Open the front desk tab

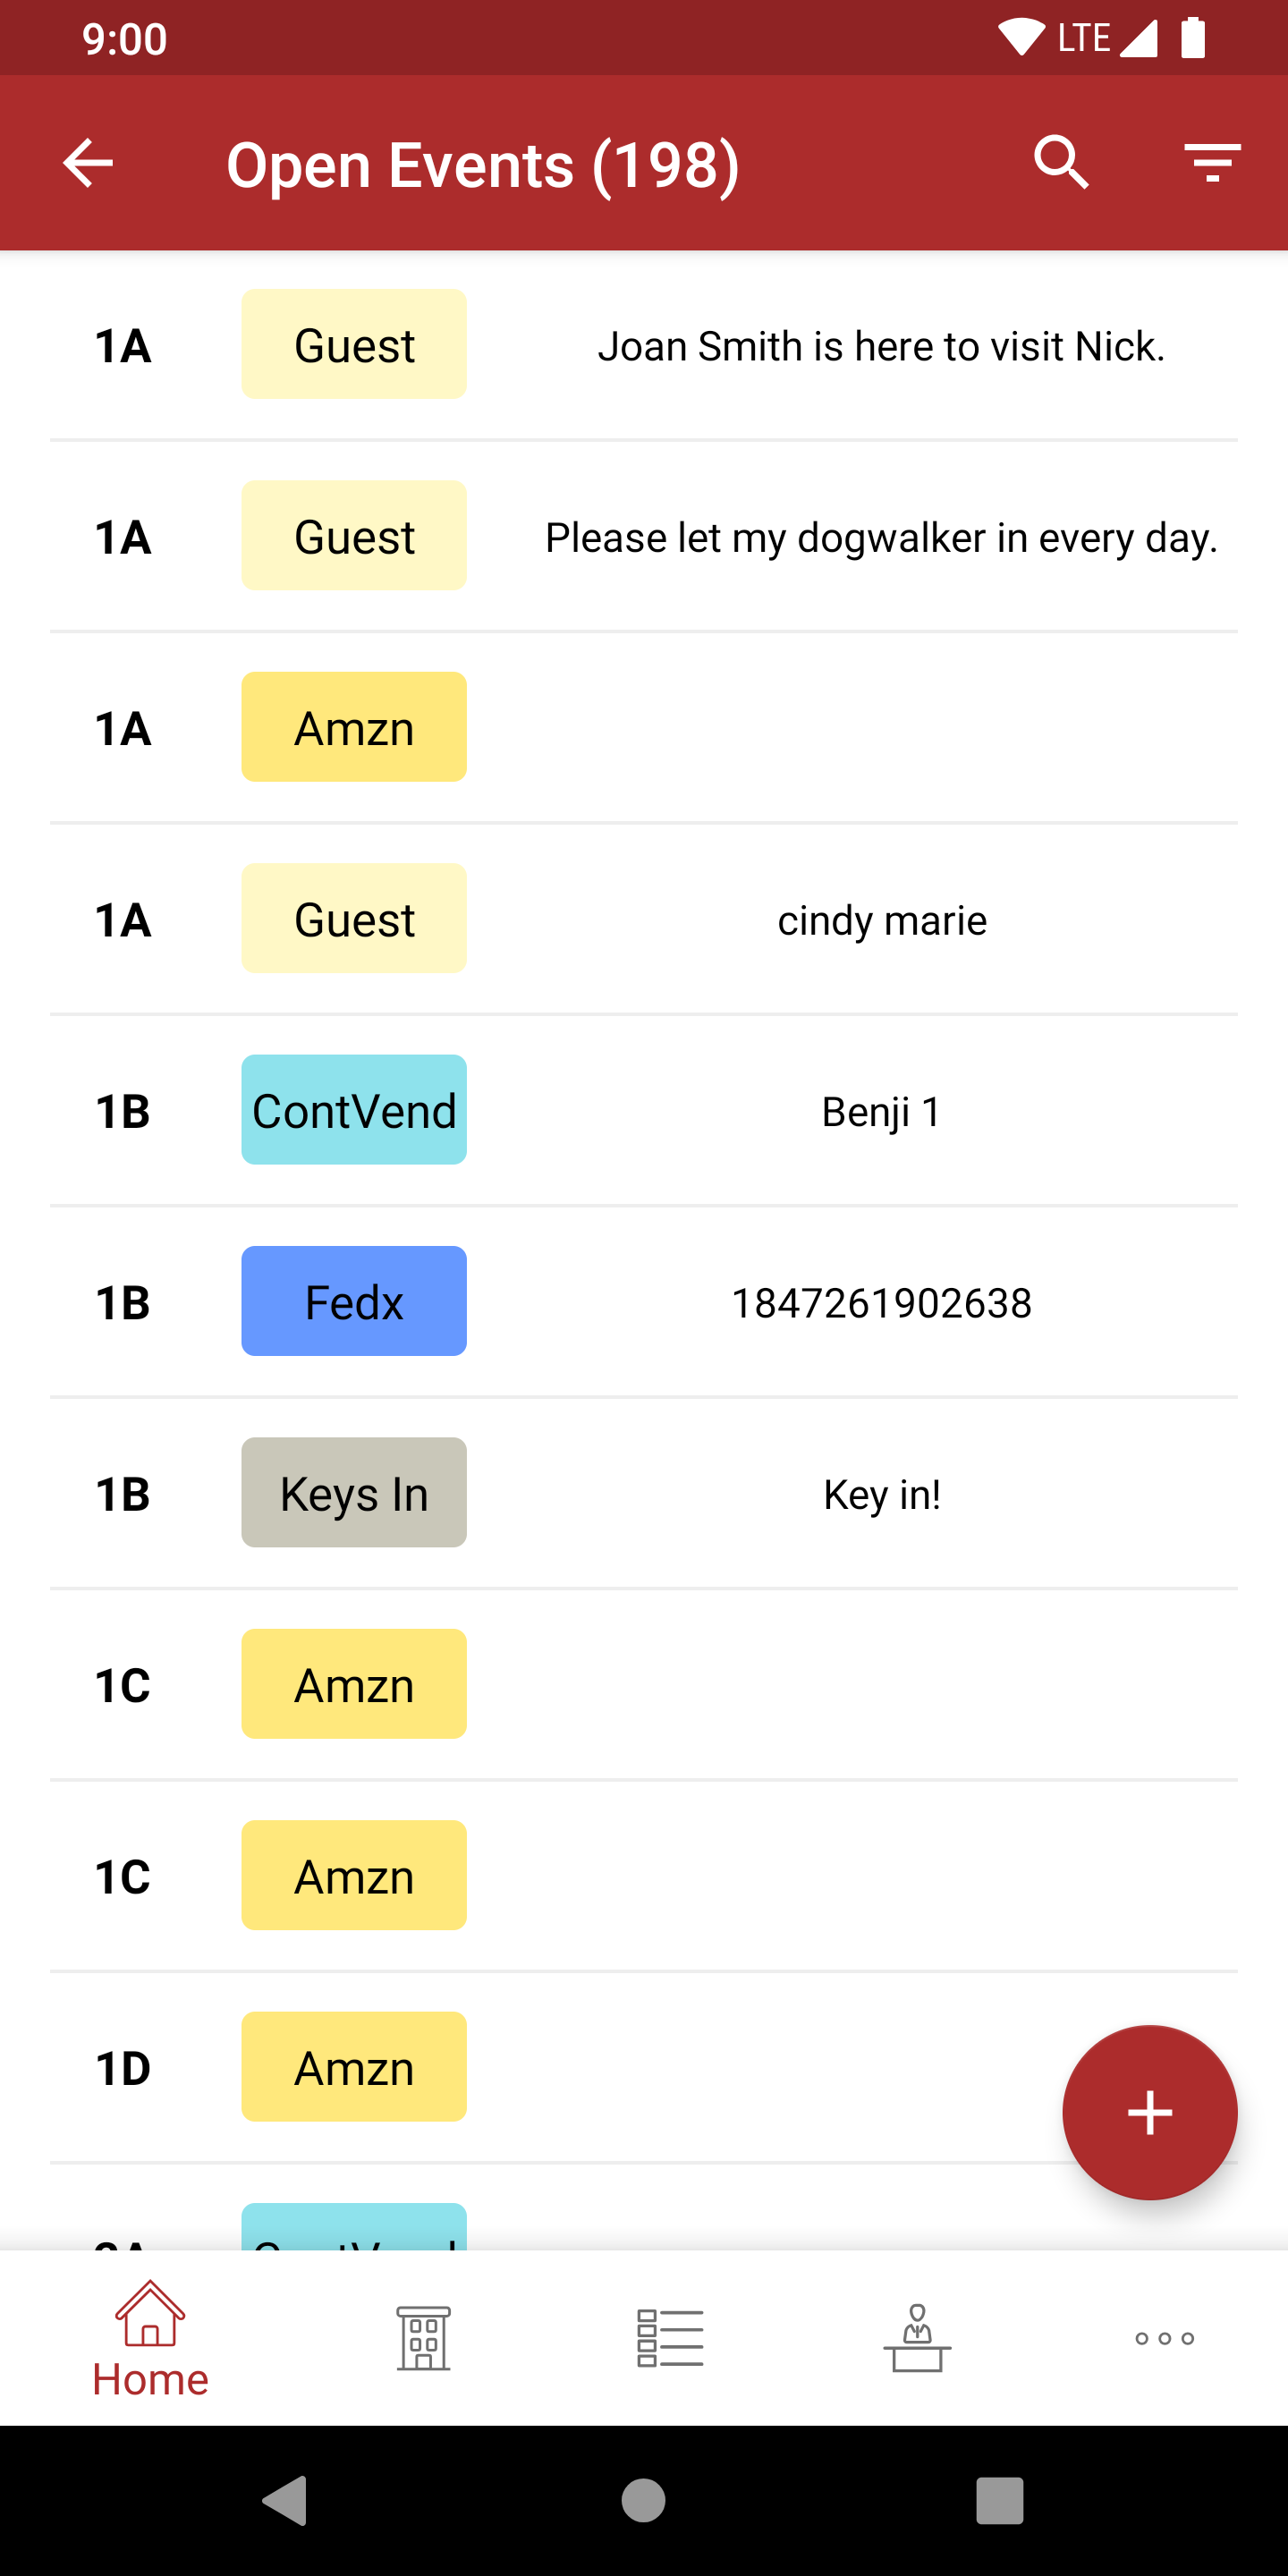click(917, 2338)
